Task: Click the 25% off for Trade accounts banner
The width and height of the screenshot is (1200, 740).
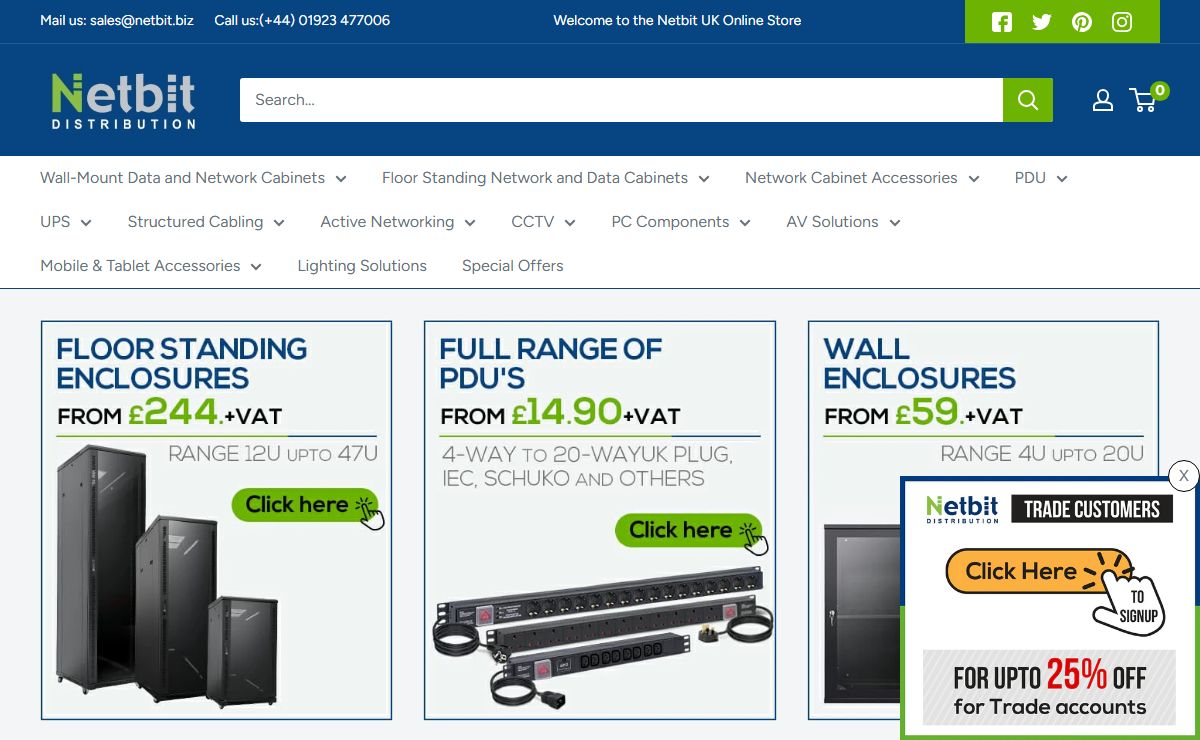Action: pos(1047,687)
